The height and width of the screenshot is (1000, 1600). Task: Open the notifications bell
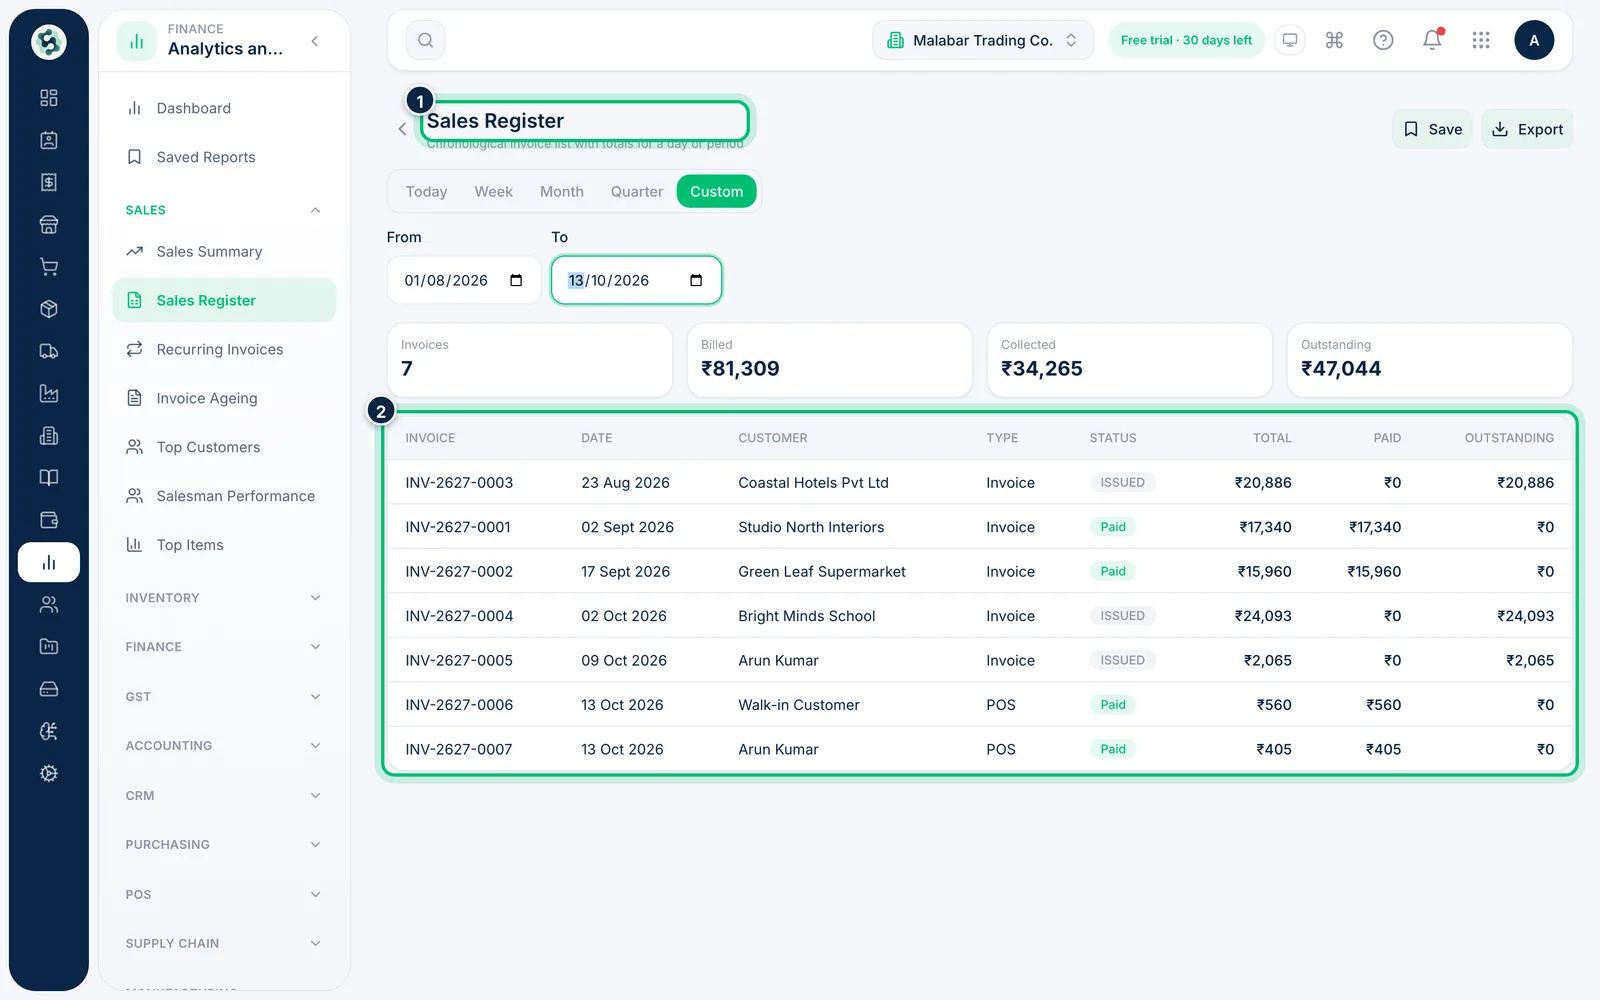(x=1432, y=40)
